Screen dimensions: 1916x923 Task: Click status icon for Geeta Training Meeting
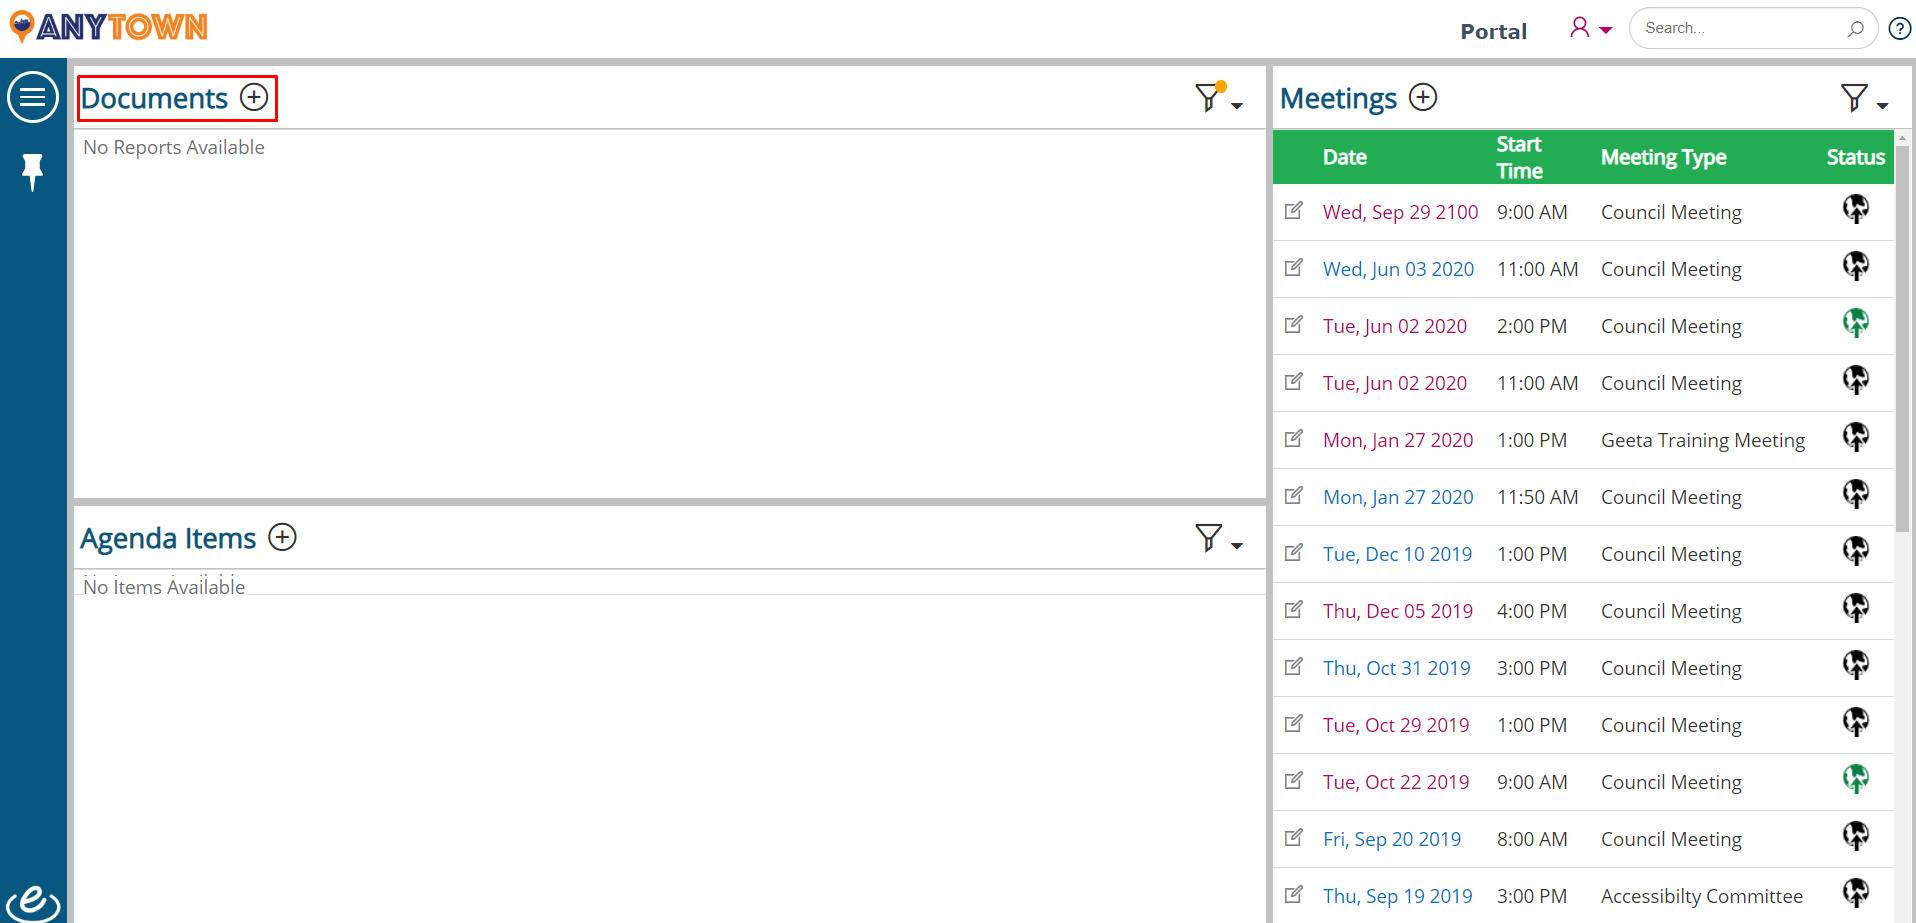point(1856,437)
